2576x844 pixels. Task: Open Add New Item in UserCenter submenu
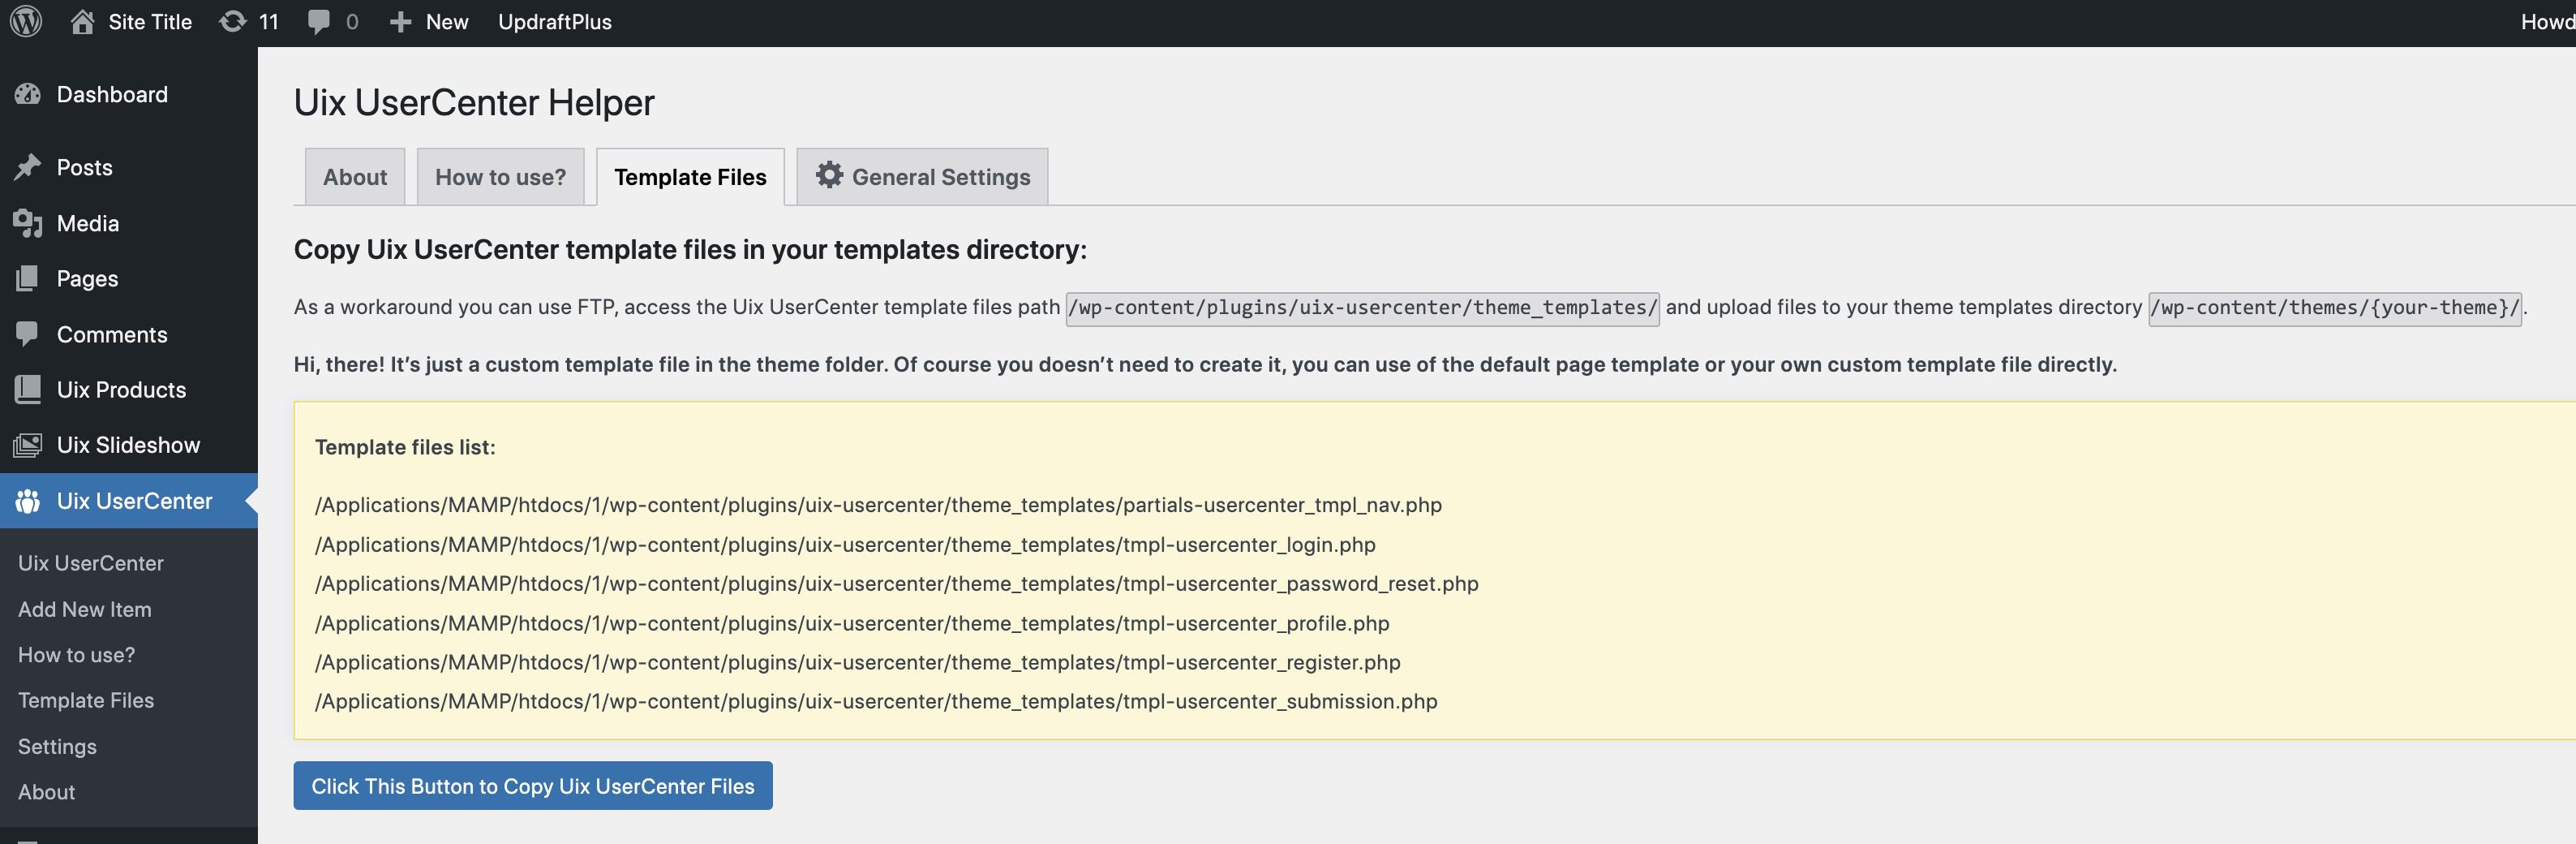(84, 608)
